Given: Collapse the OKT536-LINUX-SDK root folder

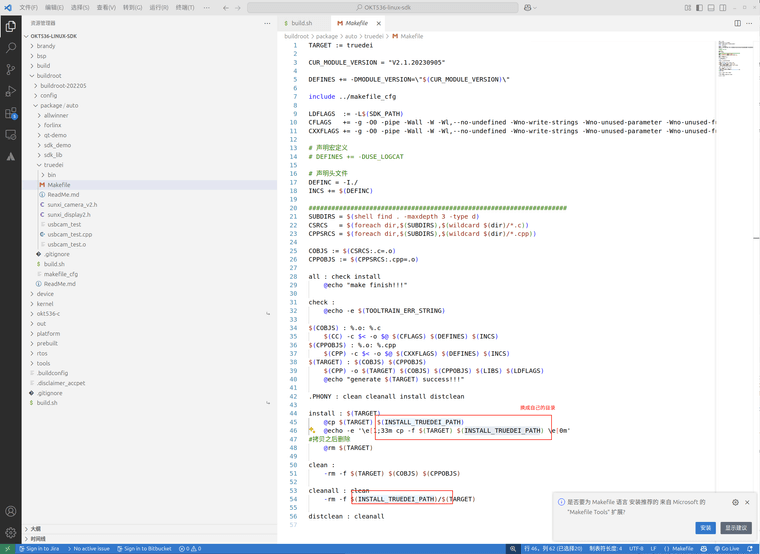Looking at the screenshot, I should pyautogui.click(x=150, y=36).
